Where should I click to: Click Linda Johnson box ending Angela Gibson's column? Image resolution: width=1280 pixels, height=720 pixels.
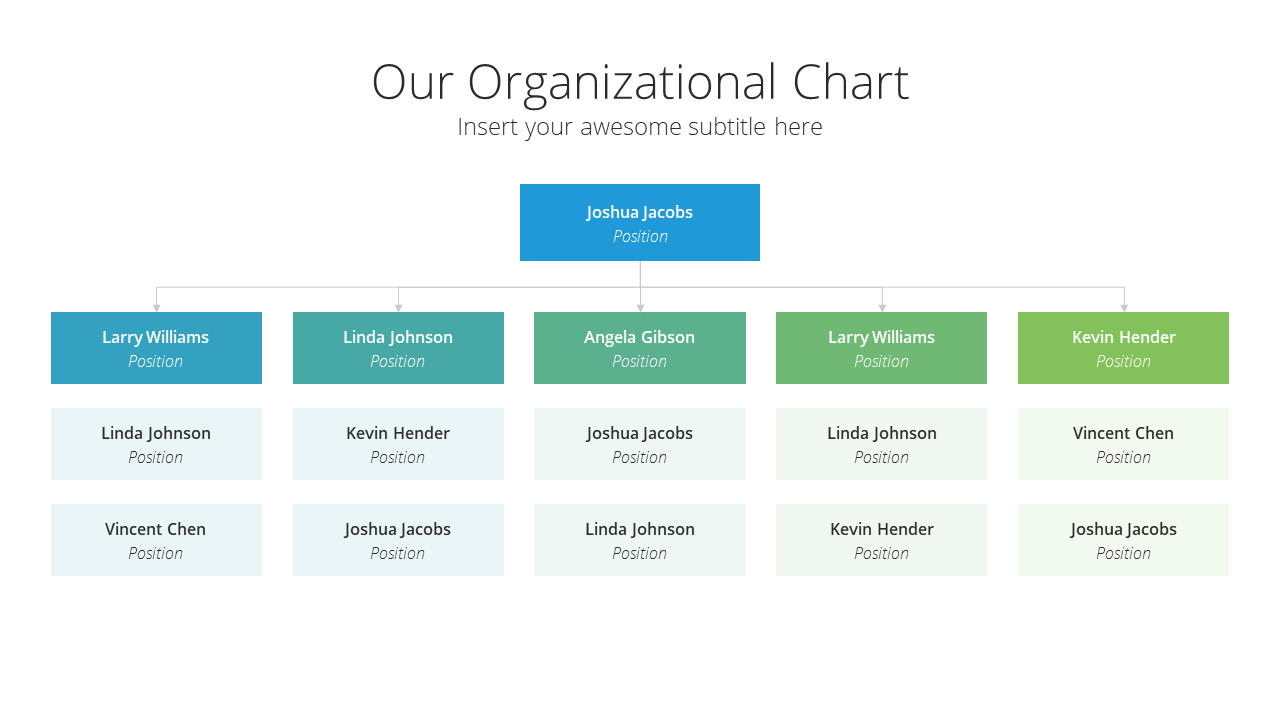pyautogui.click(x=640, y=540)
